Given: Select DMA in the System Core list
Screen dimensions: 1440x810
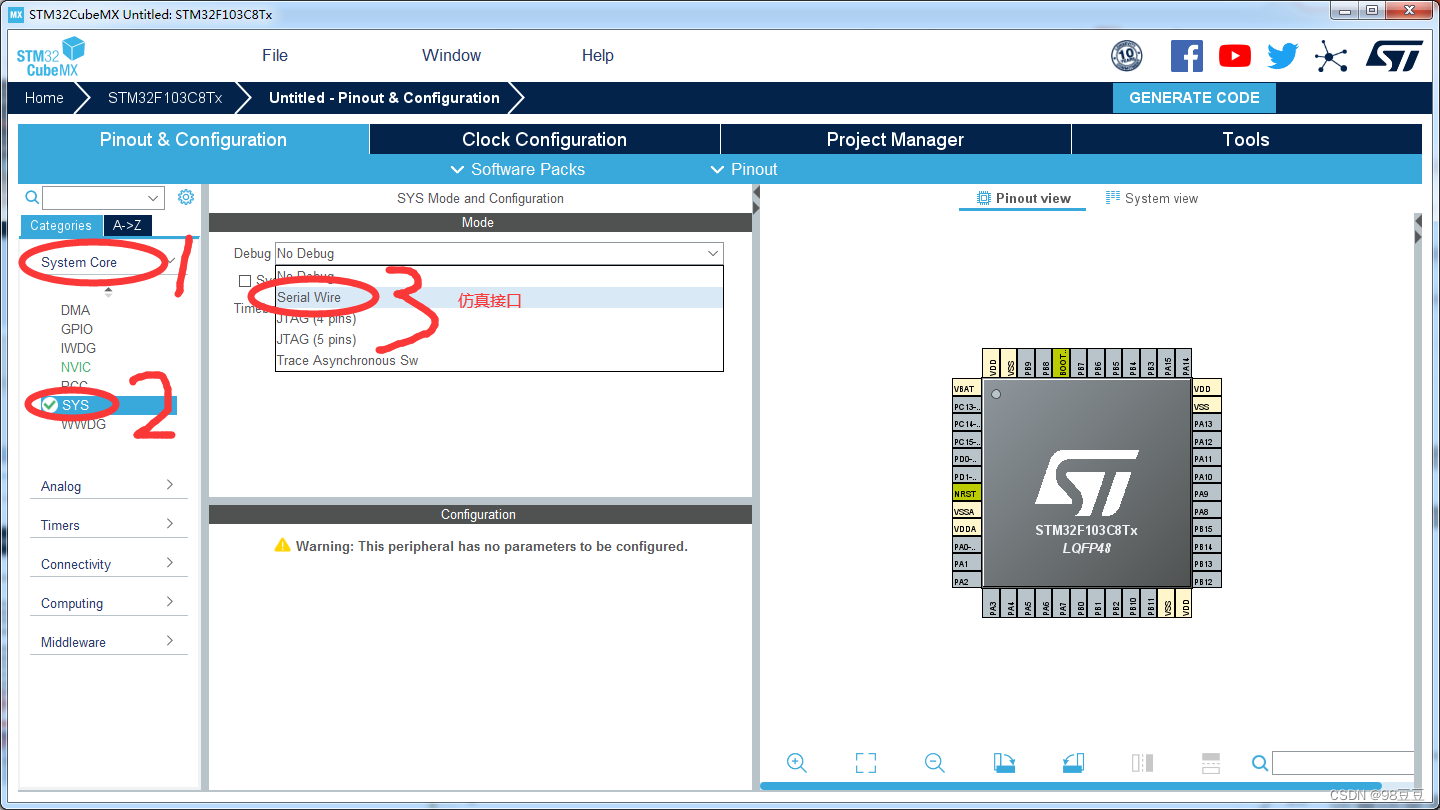Looking at the screenshot, I should [75, 310].
